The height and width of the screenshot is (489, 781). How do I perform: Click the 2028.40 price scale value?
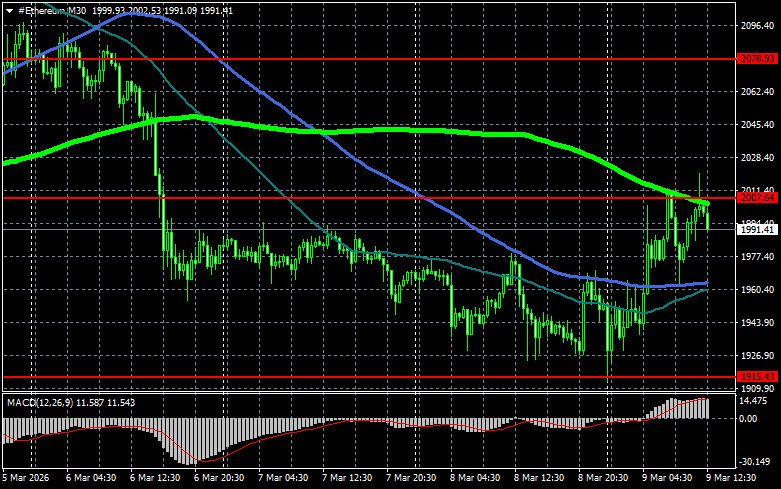pyautogui.click(x=758, y=157)
